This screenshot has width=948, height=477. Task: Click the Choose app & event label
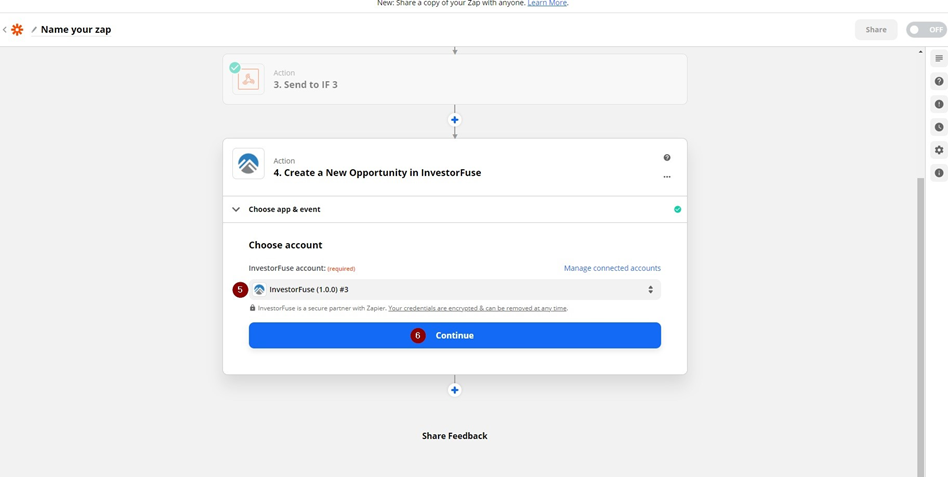(284, 209)
